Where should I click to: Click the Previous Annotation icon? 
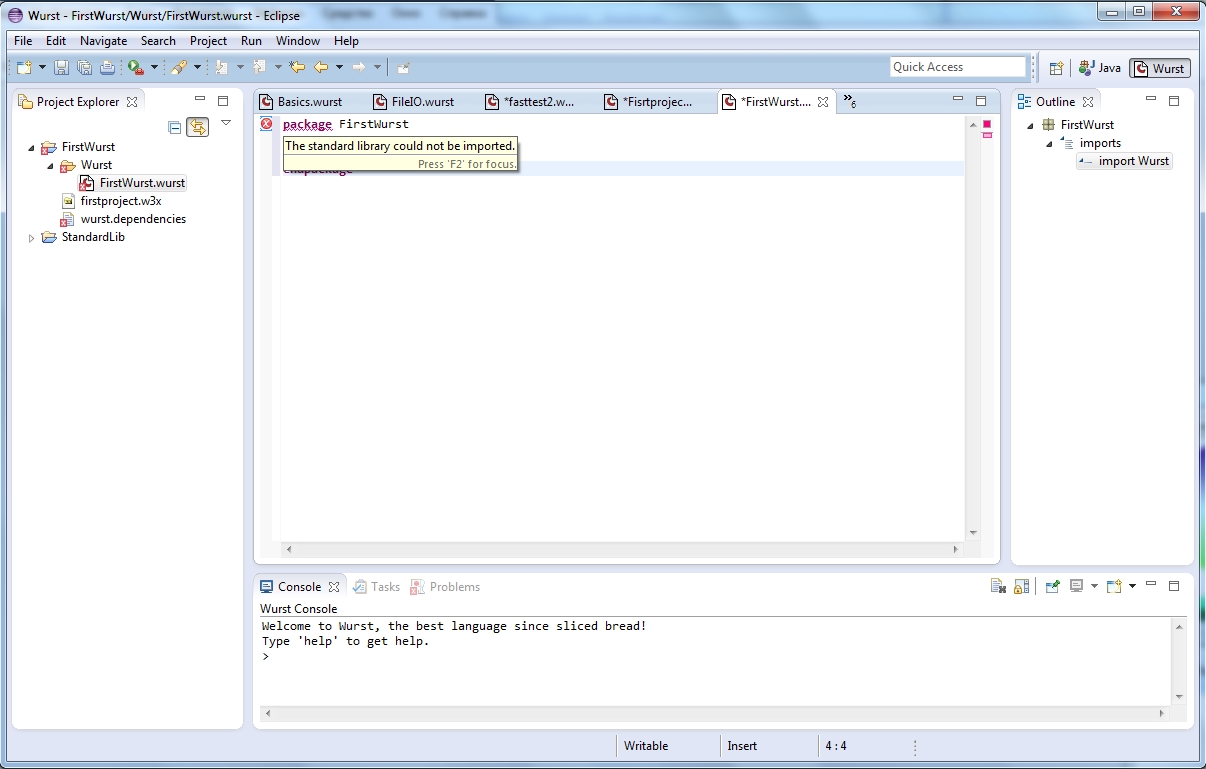click(x=260, y=67)
